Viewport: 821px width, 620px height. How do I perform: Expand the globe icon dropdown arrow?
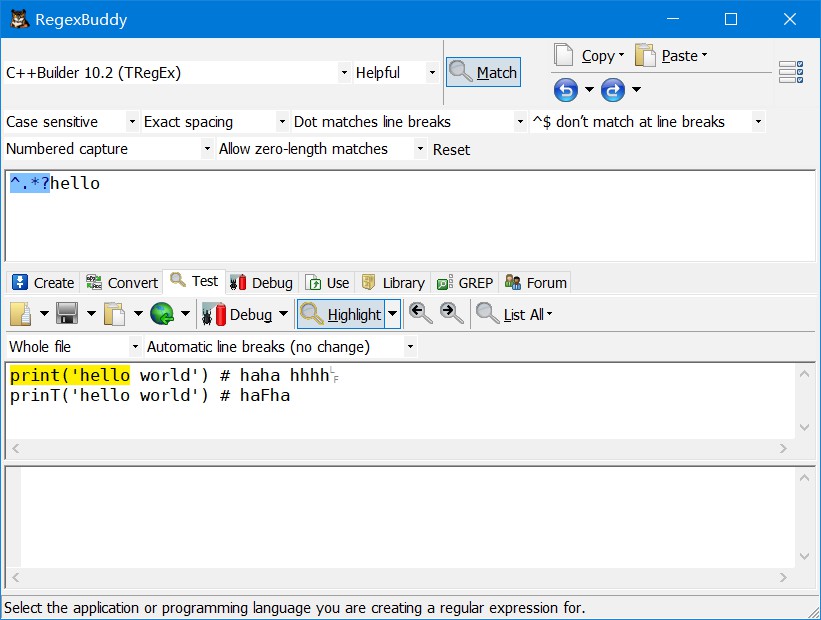(x=185, y=314)
